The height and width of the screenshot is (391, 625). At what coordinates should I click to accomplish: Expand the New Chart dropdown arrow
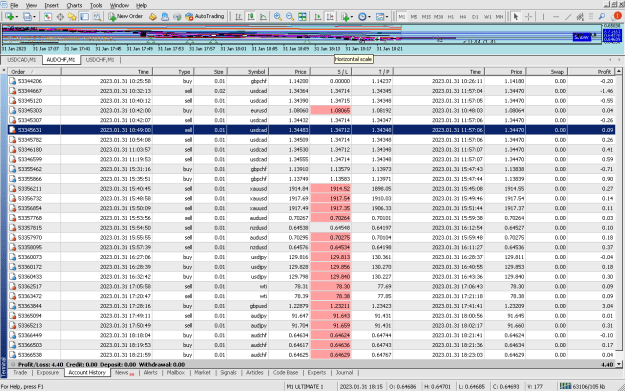click(x=16, y=17)
